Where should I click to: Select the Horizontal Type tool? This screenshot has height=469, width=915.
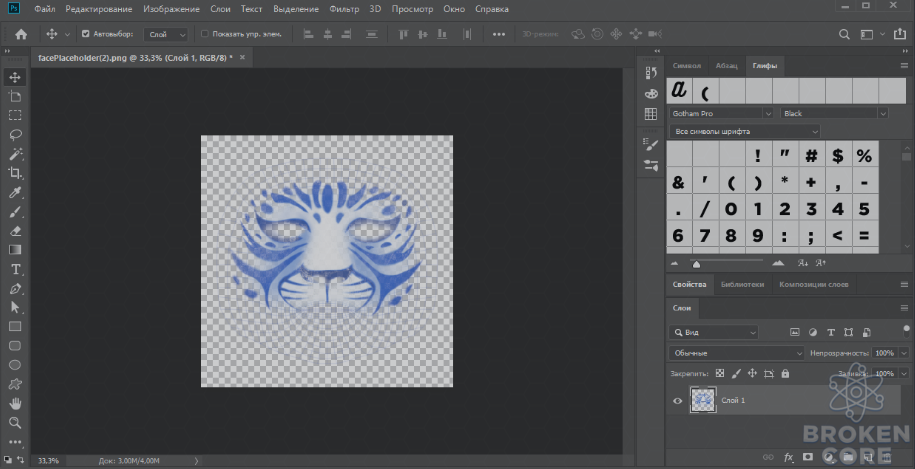[15, 269]
